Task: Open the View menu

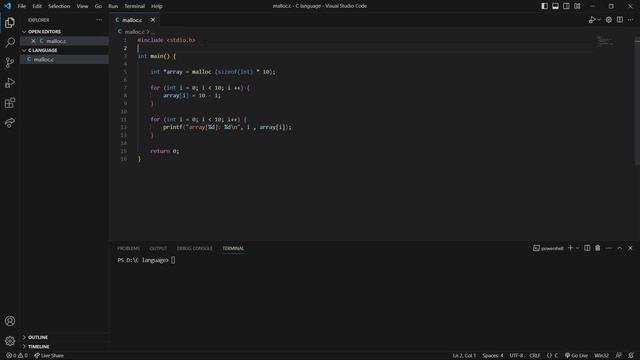Action: click(x=82, y=6)
